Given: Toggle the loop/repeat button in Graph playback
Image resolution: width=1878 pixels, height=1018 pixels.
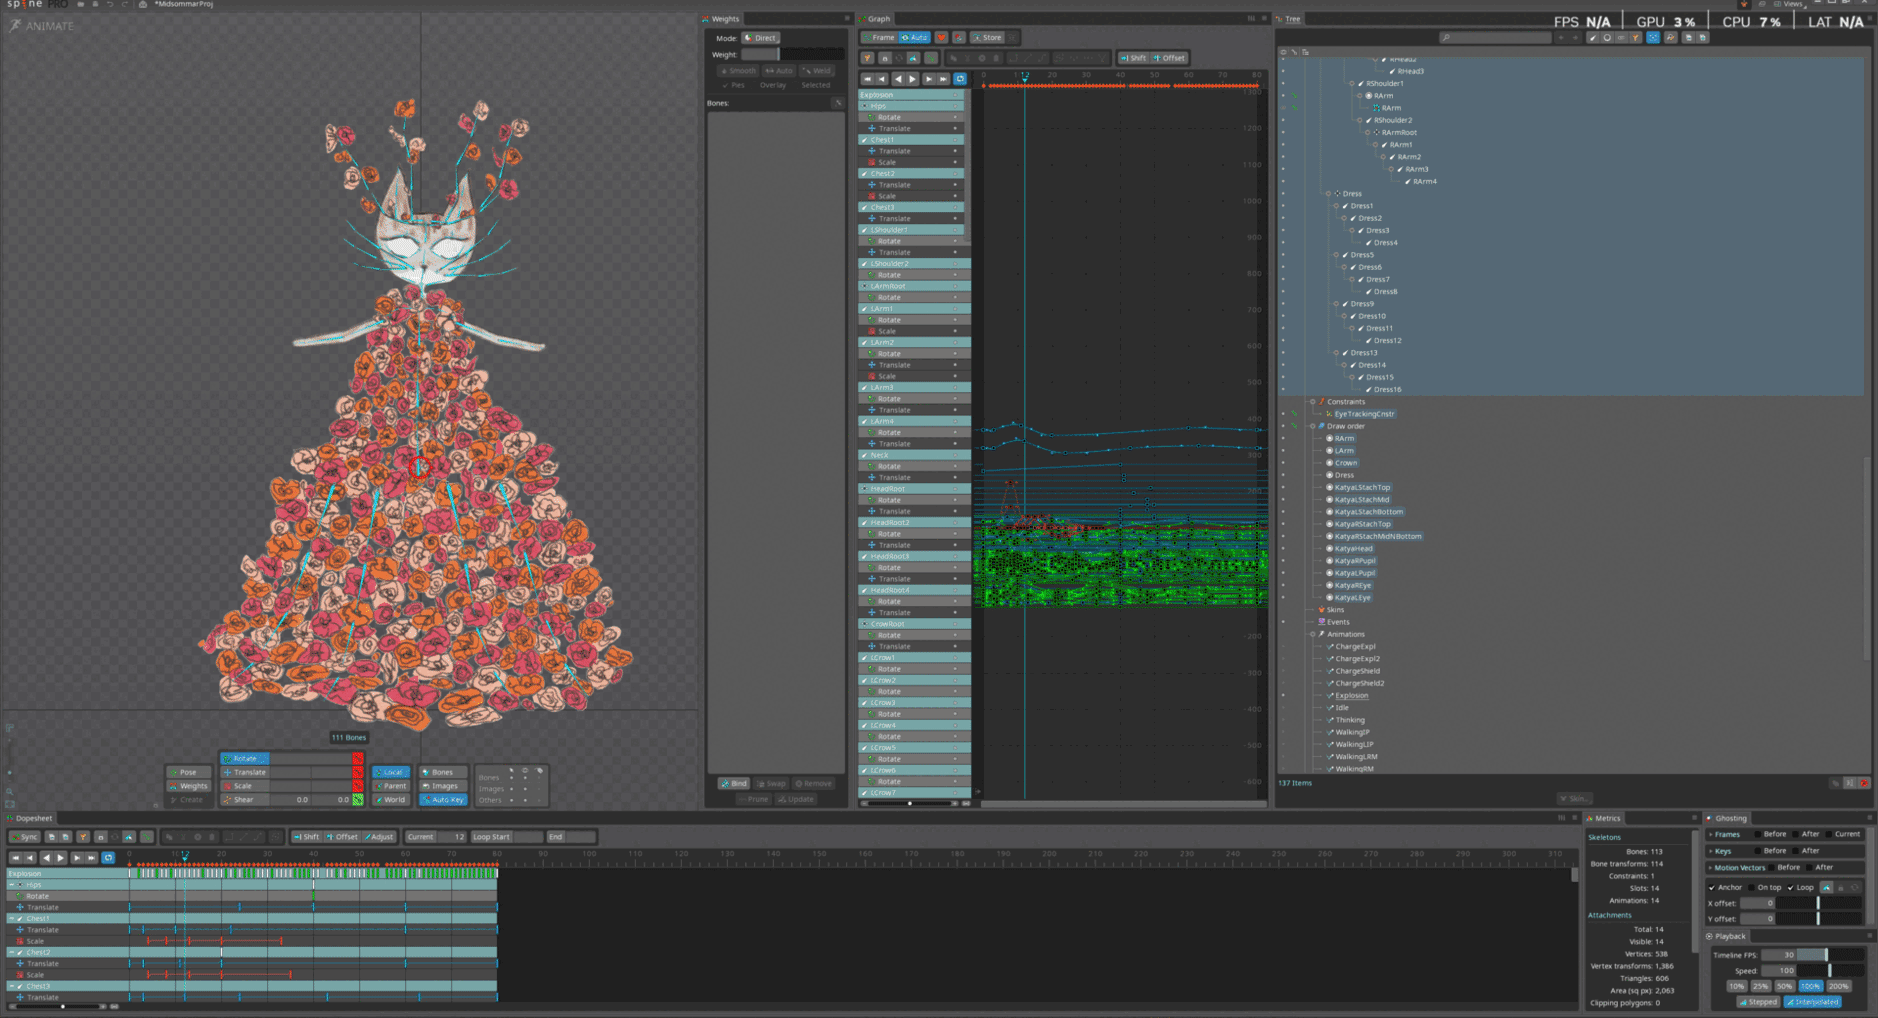Looking at the screenshot, I should coord(960,79).
